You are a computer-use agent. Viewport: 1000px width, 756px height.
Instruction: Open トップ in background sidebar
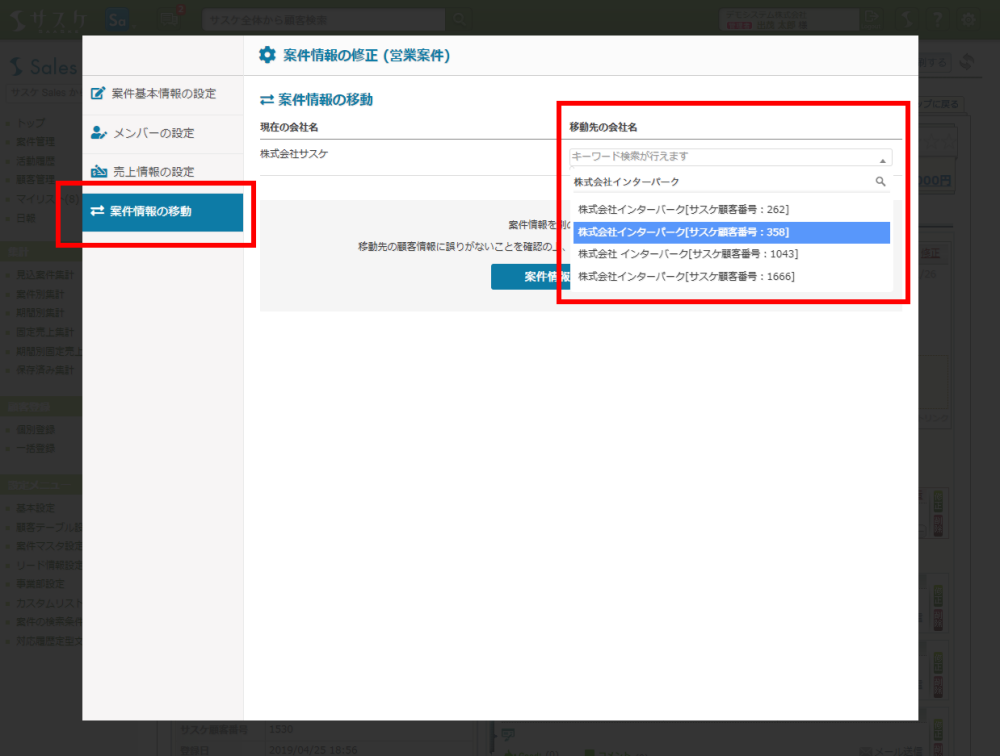[x=31, y=122]
